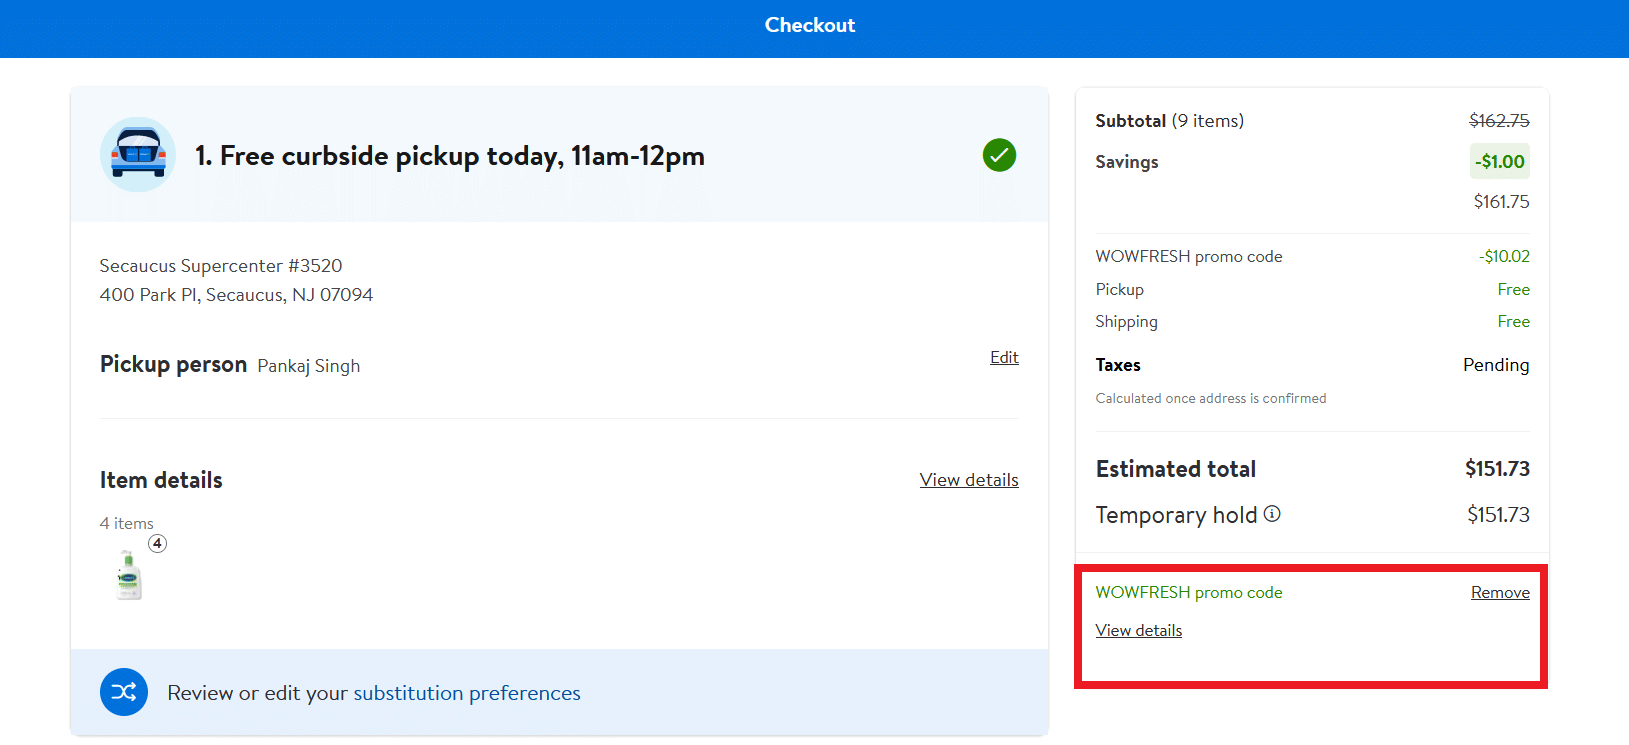Click the Pankaj Singh pickup person name

pos(308,366)
